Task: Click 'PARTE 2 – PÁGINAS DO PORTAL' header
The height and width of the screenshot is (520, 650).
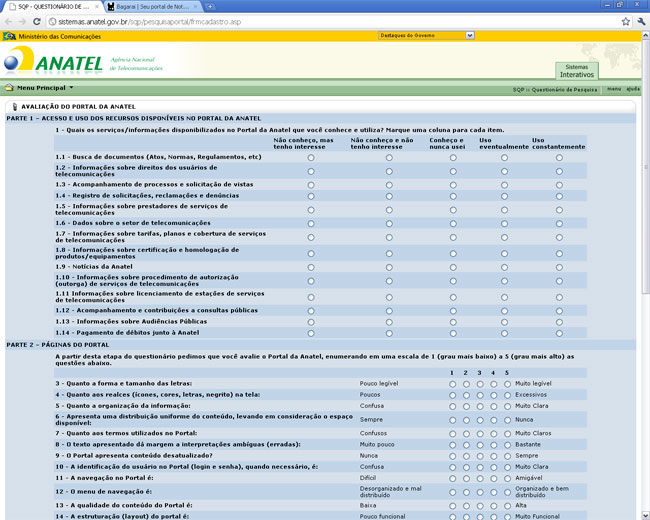Action: pos(58,345)
